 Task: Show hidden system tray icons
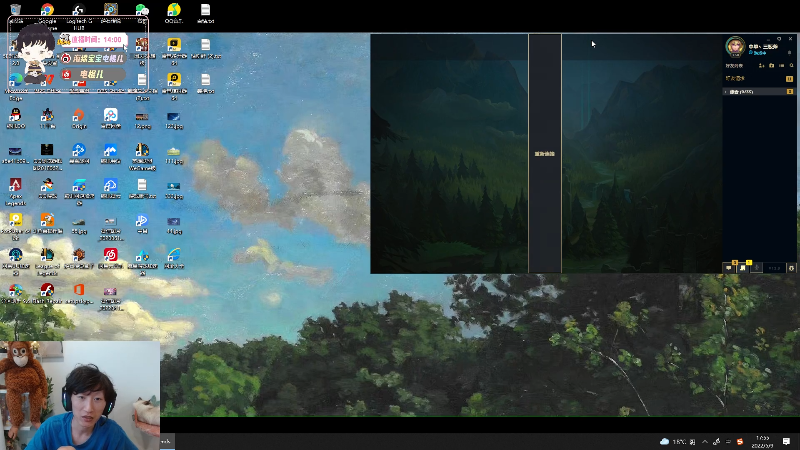705,442
